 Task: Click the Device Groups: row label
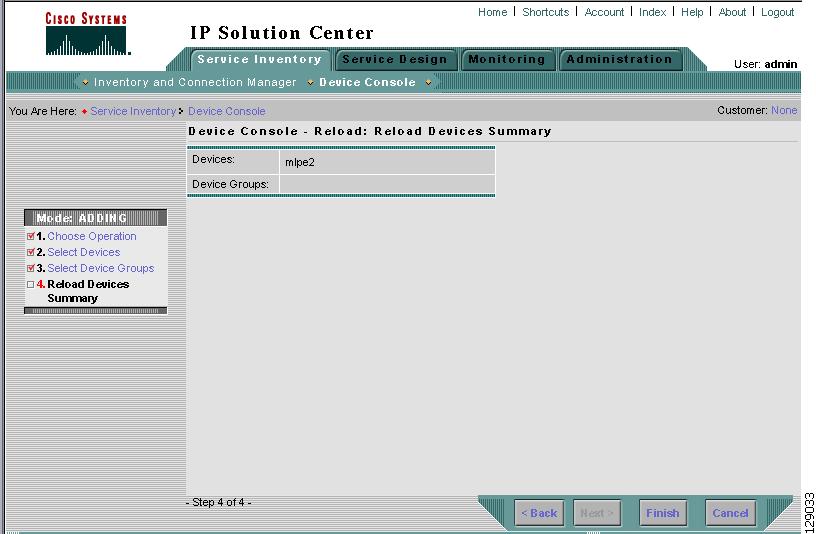click(230, 184)
